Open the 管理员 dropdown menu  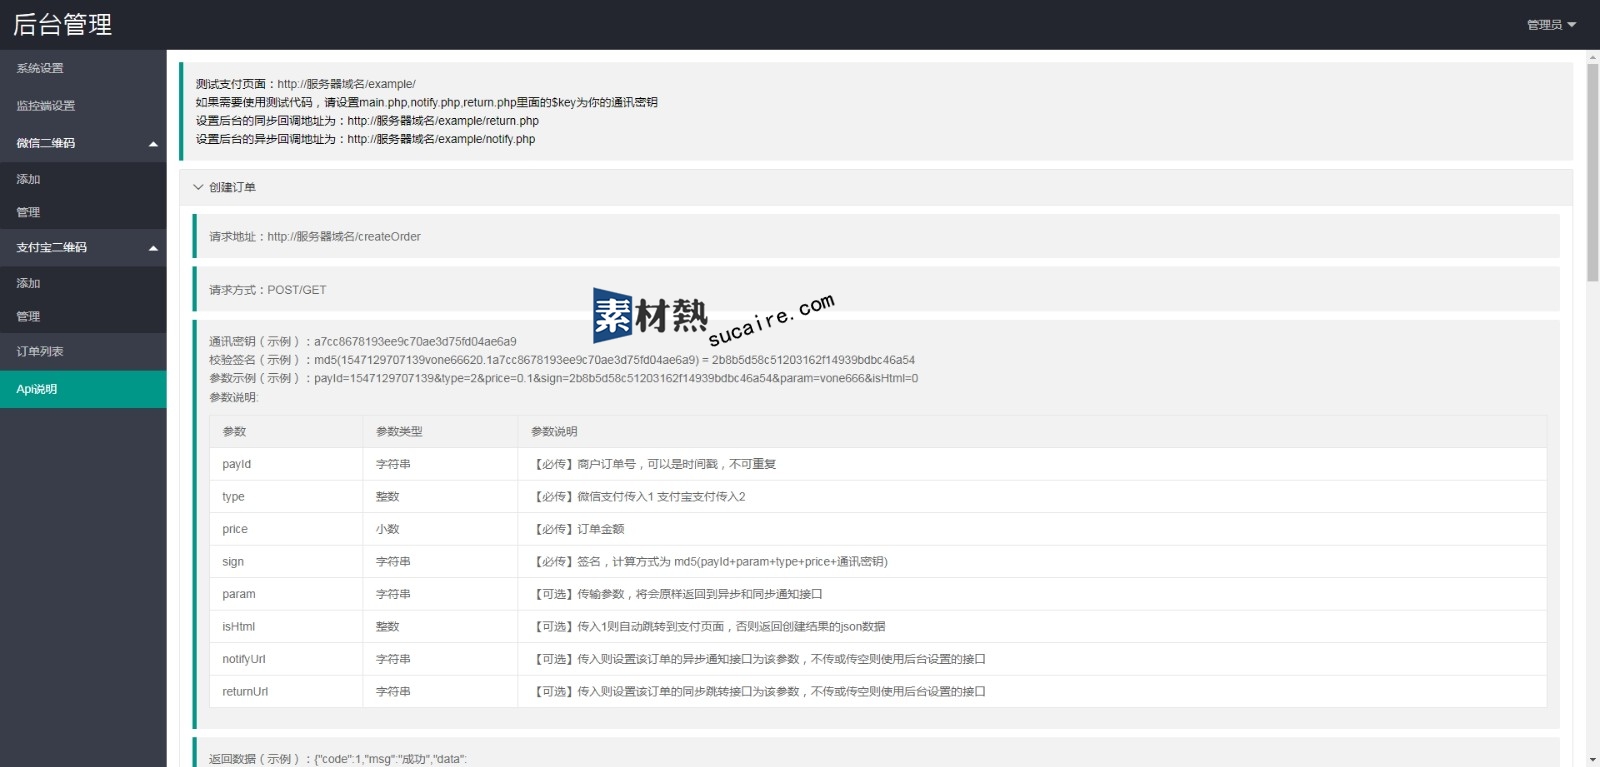click(1551, 25)
